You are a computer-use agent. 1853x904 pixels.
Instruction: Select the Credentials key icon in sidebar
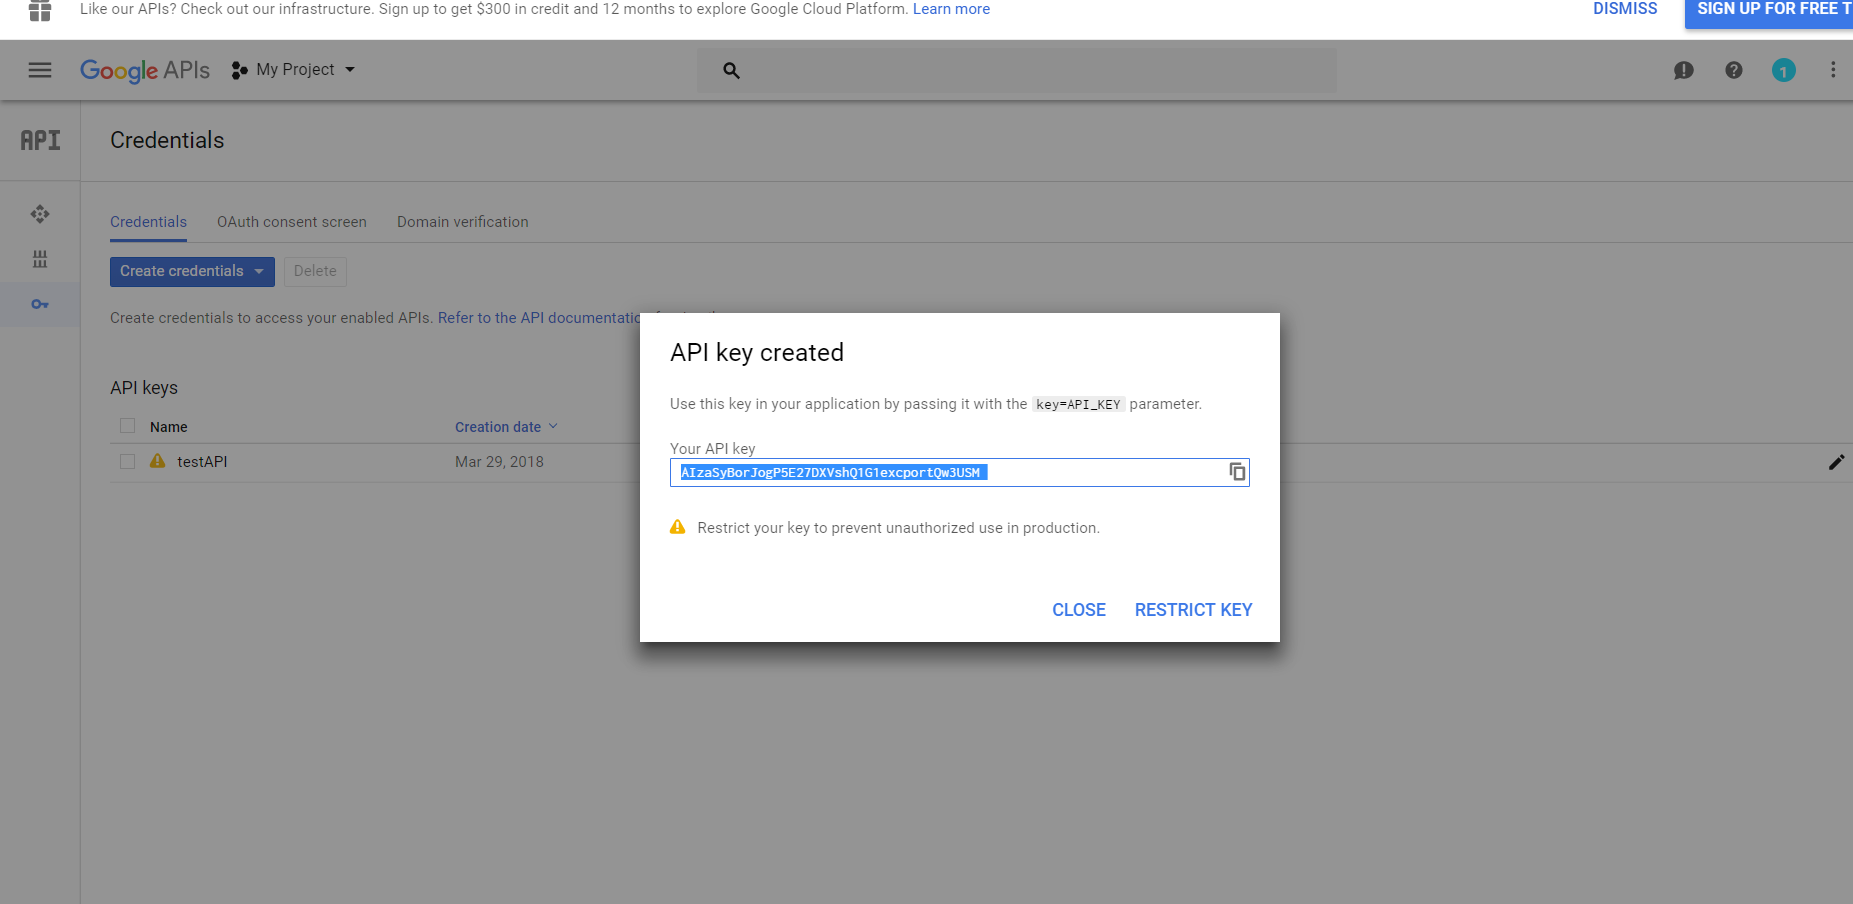pyautogui.click(x=40, y=304)
